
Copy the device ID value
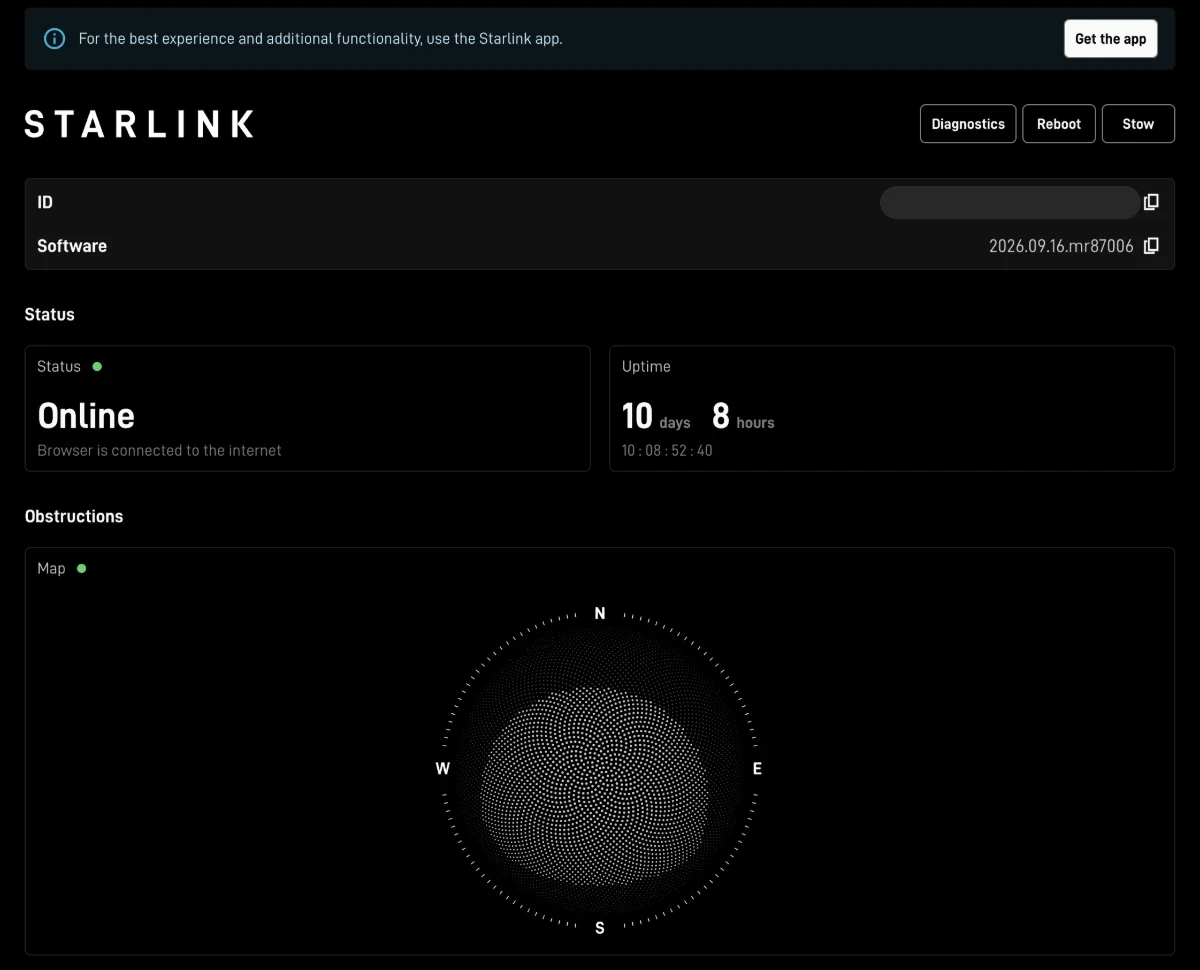click(x=1151, y=202)
